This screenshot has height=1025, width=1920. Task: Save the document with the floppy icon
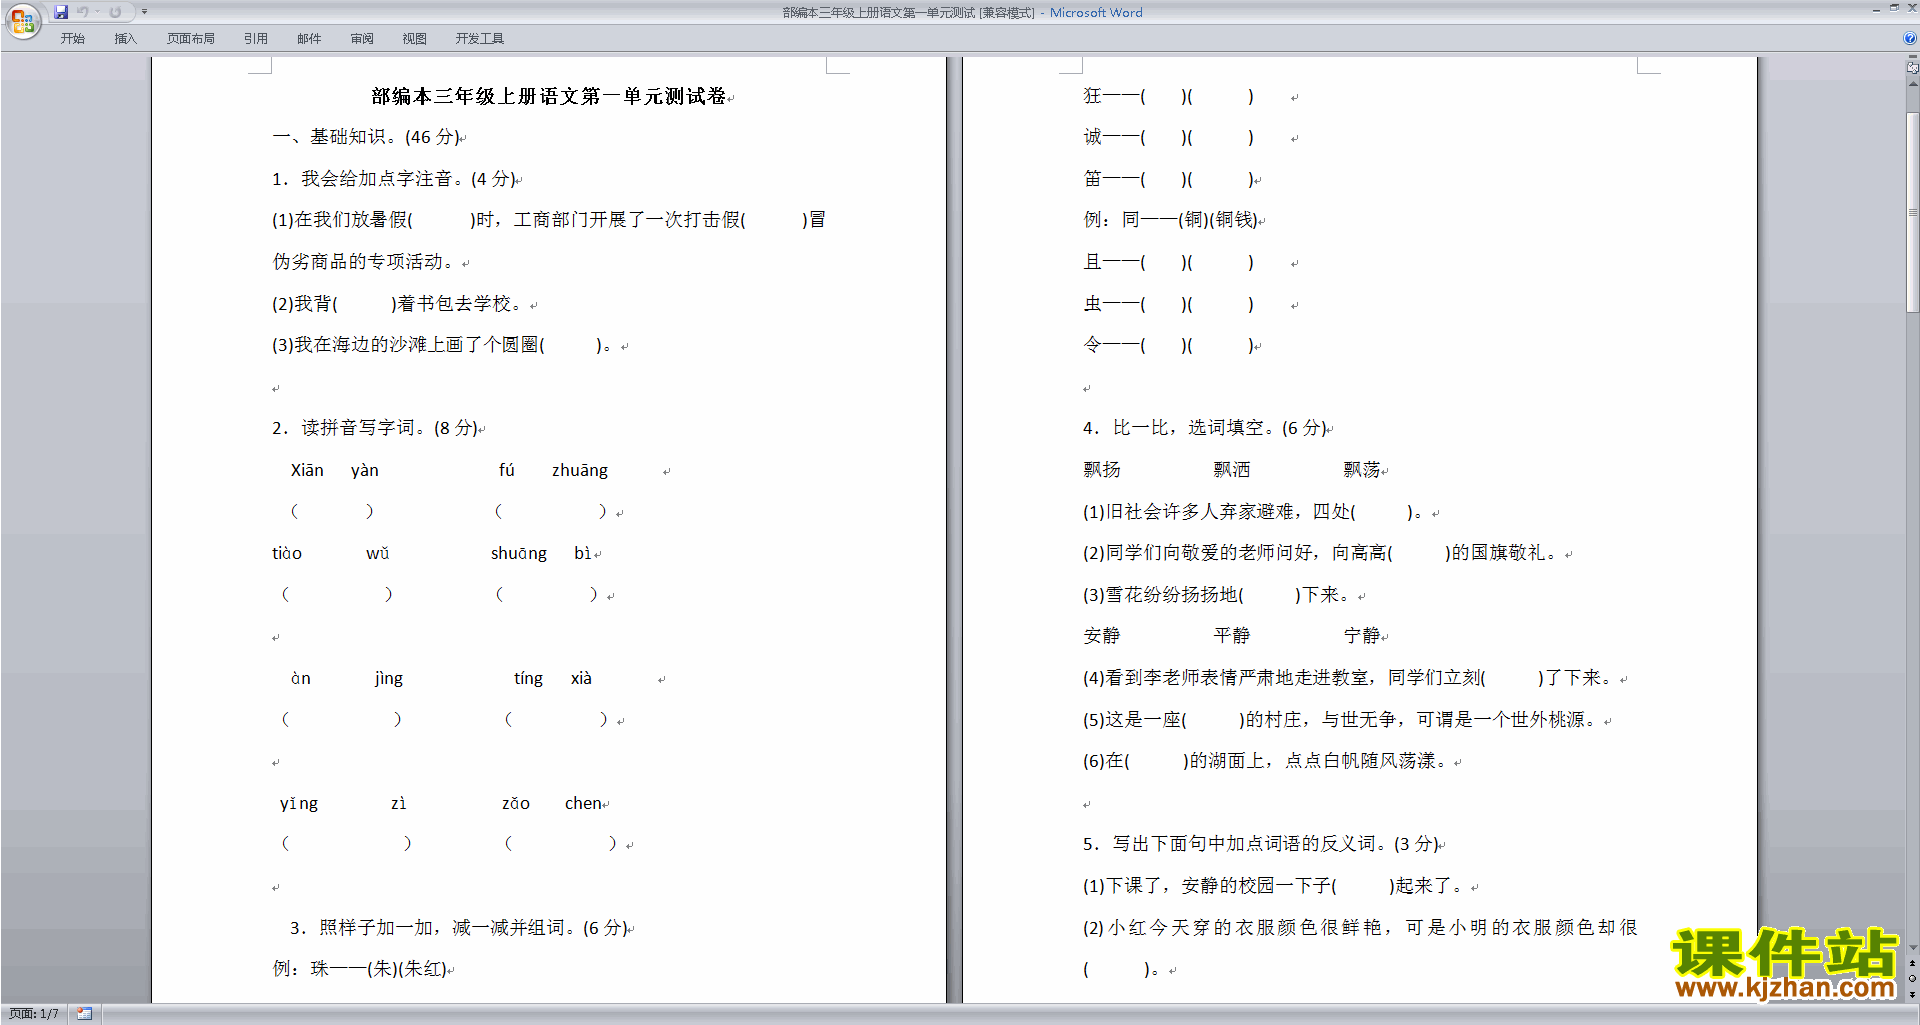pos(61,12)
